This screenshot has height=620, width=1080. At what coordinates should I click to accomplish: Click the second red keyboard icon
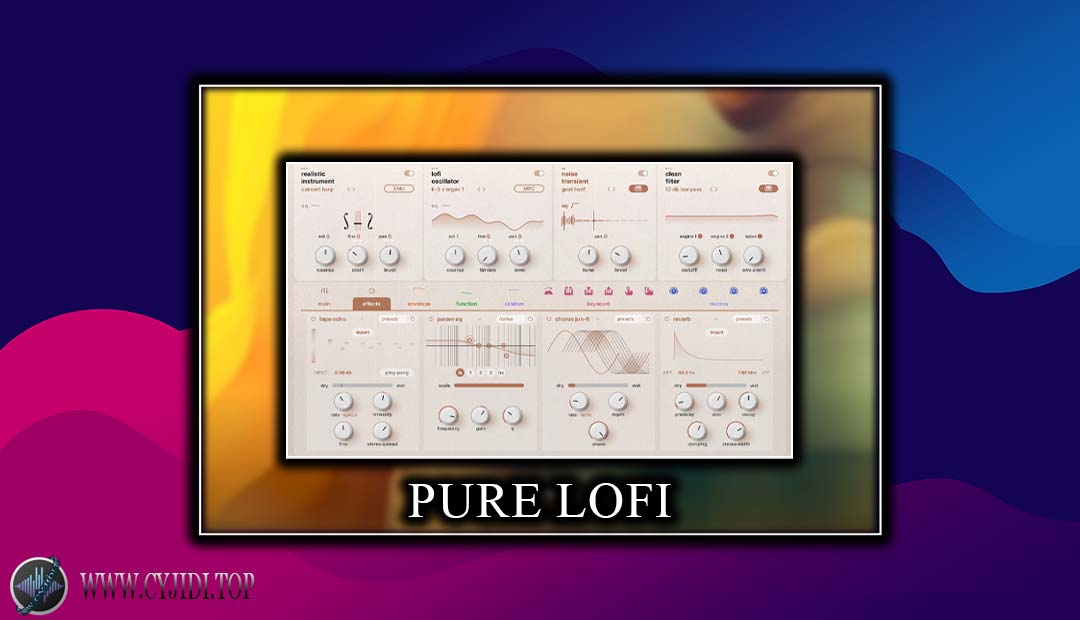(x=568, y=291)
